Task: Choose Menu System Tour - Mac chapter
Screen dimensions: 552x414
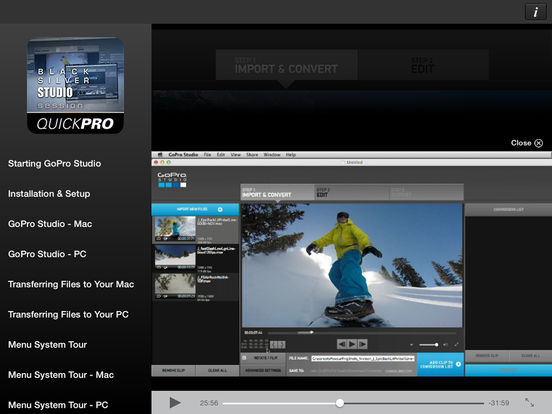Action: point(61,375)
